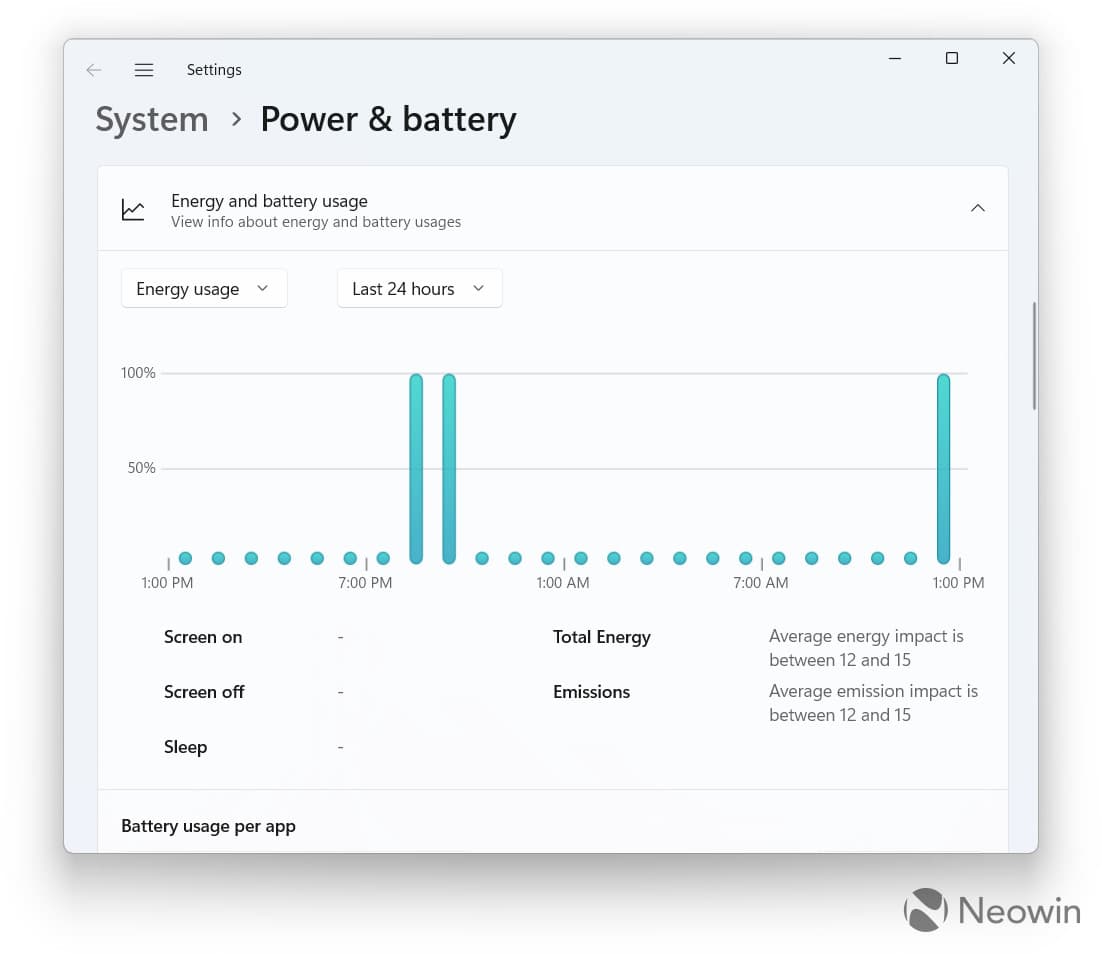The width and height of the screenshot is (1102, 954).
Task: Minimize the Settings window
Action: click(x=895, y=59)
